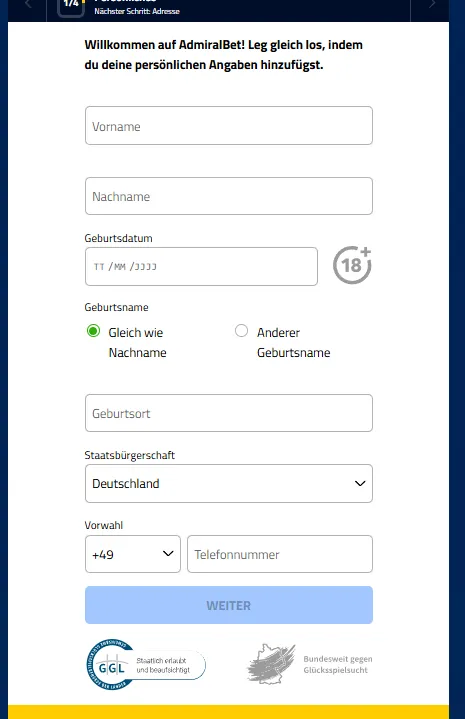Image resolution: width=465 pixels, height=719 pixels.
Task: Select 'Gleich wie Nachname' radio button
Action: (x=94, y=331)
